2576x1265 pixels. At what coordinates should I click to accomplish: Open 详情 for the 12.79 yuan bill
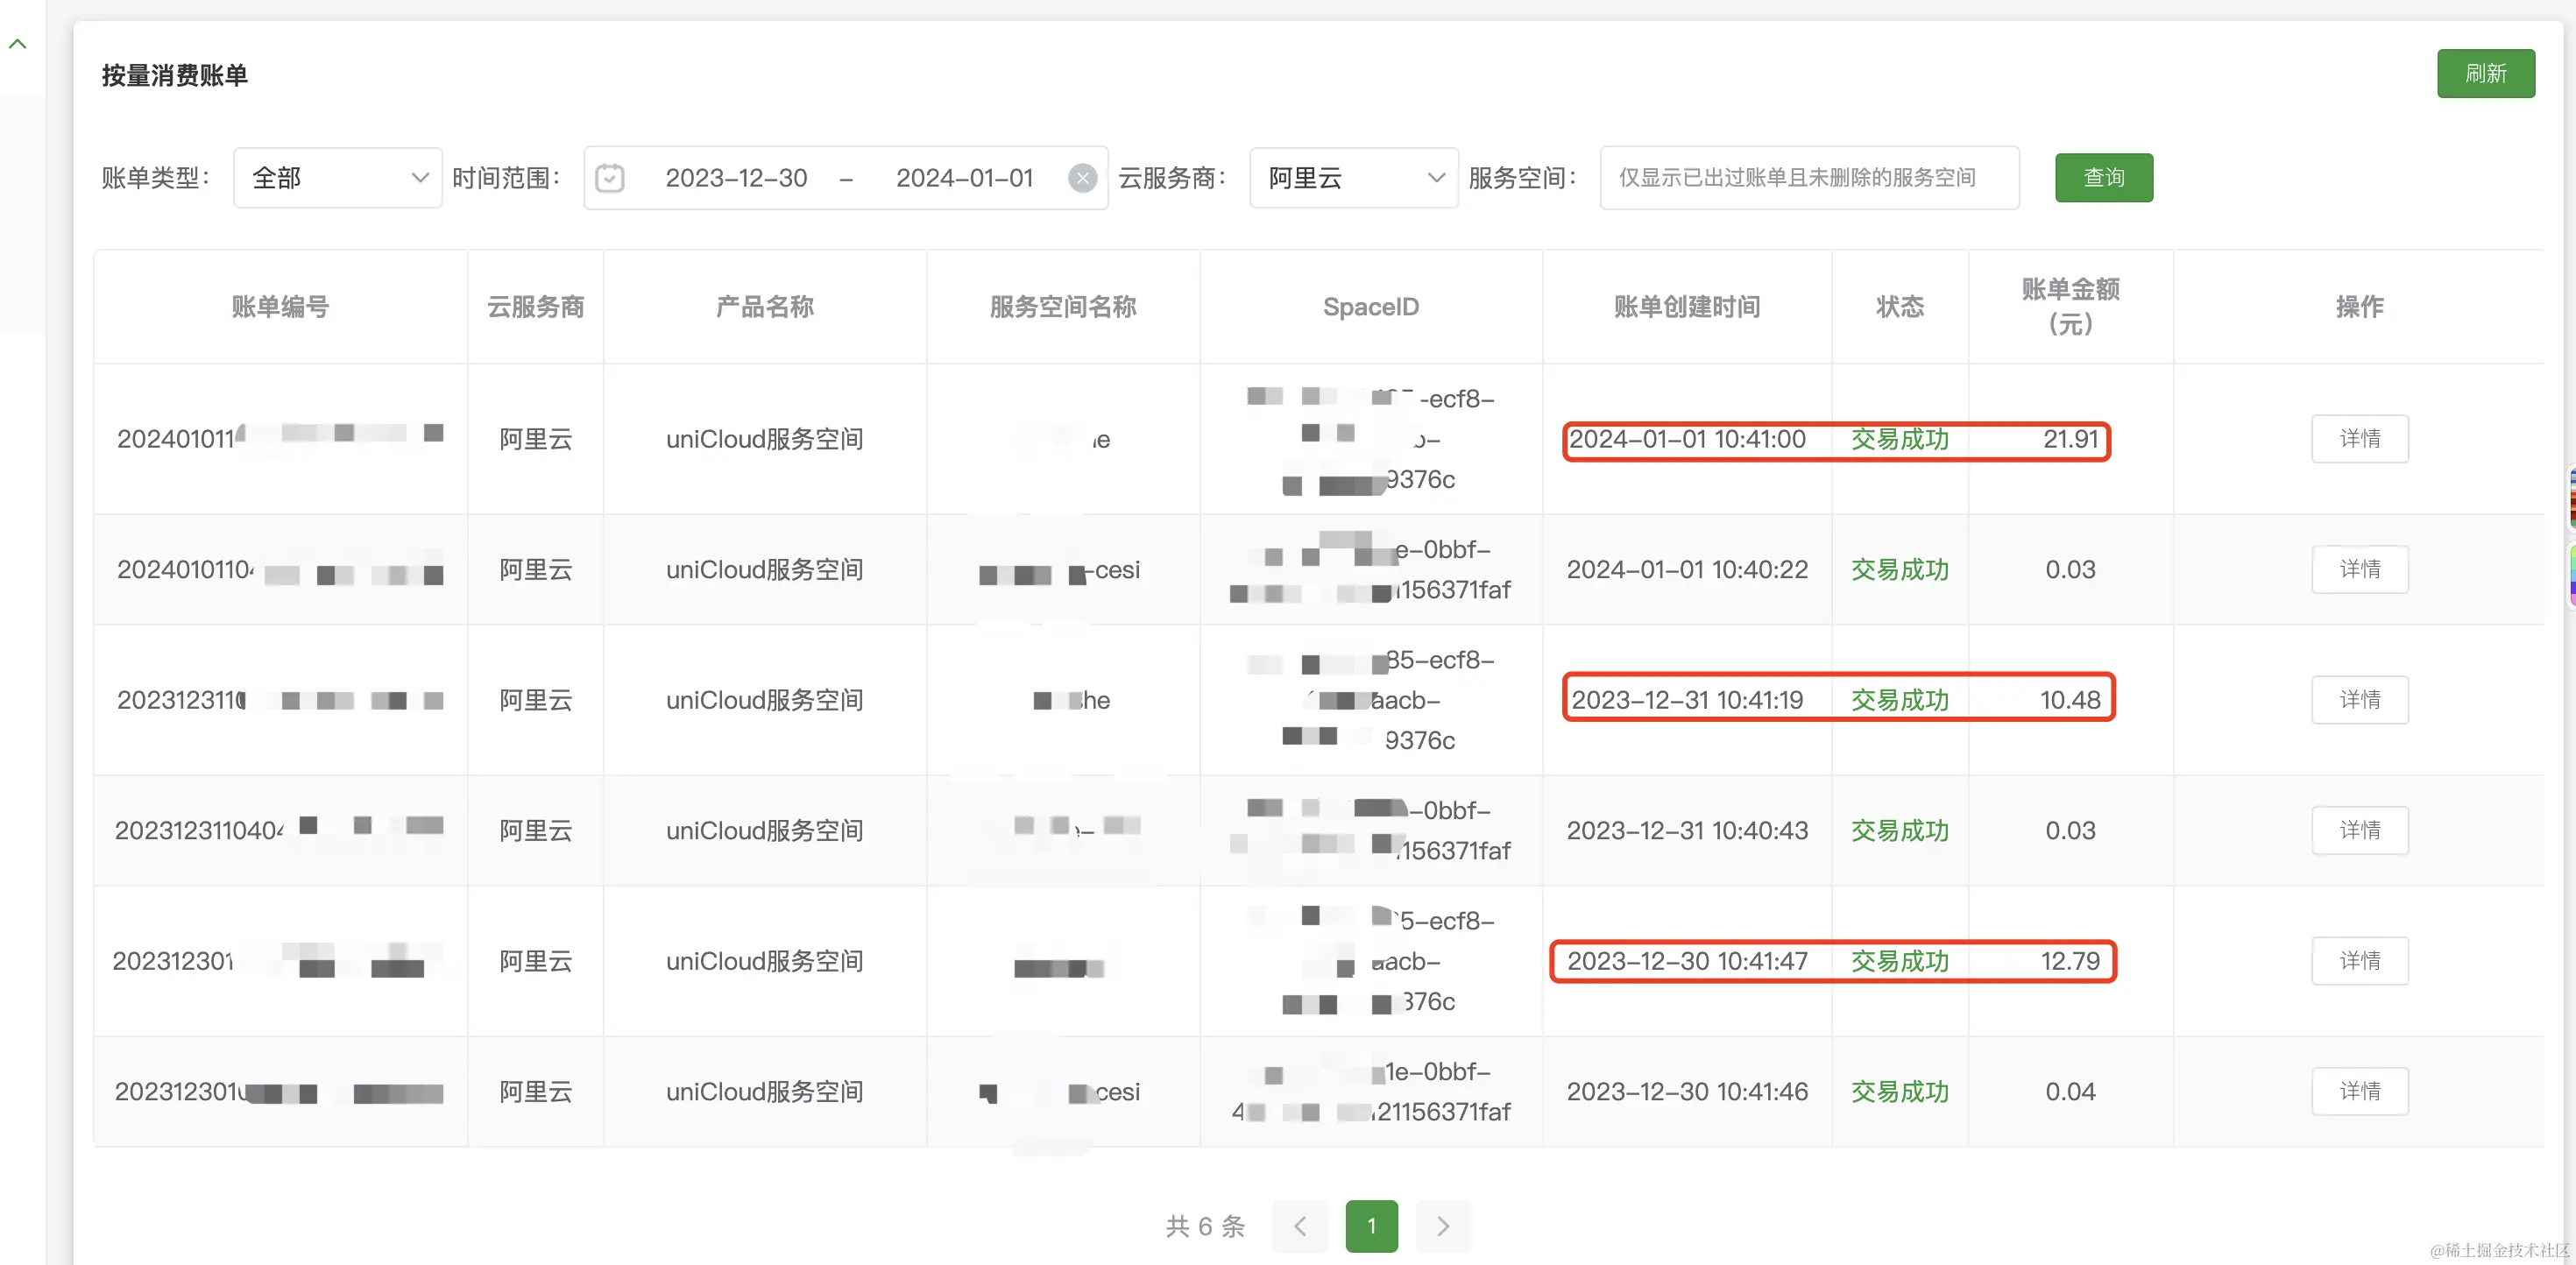pyautogui.click(x=2360, y=961)
